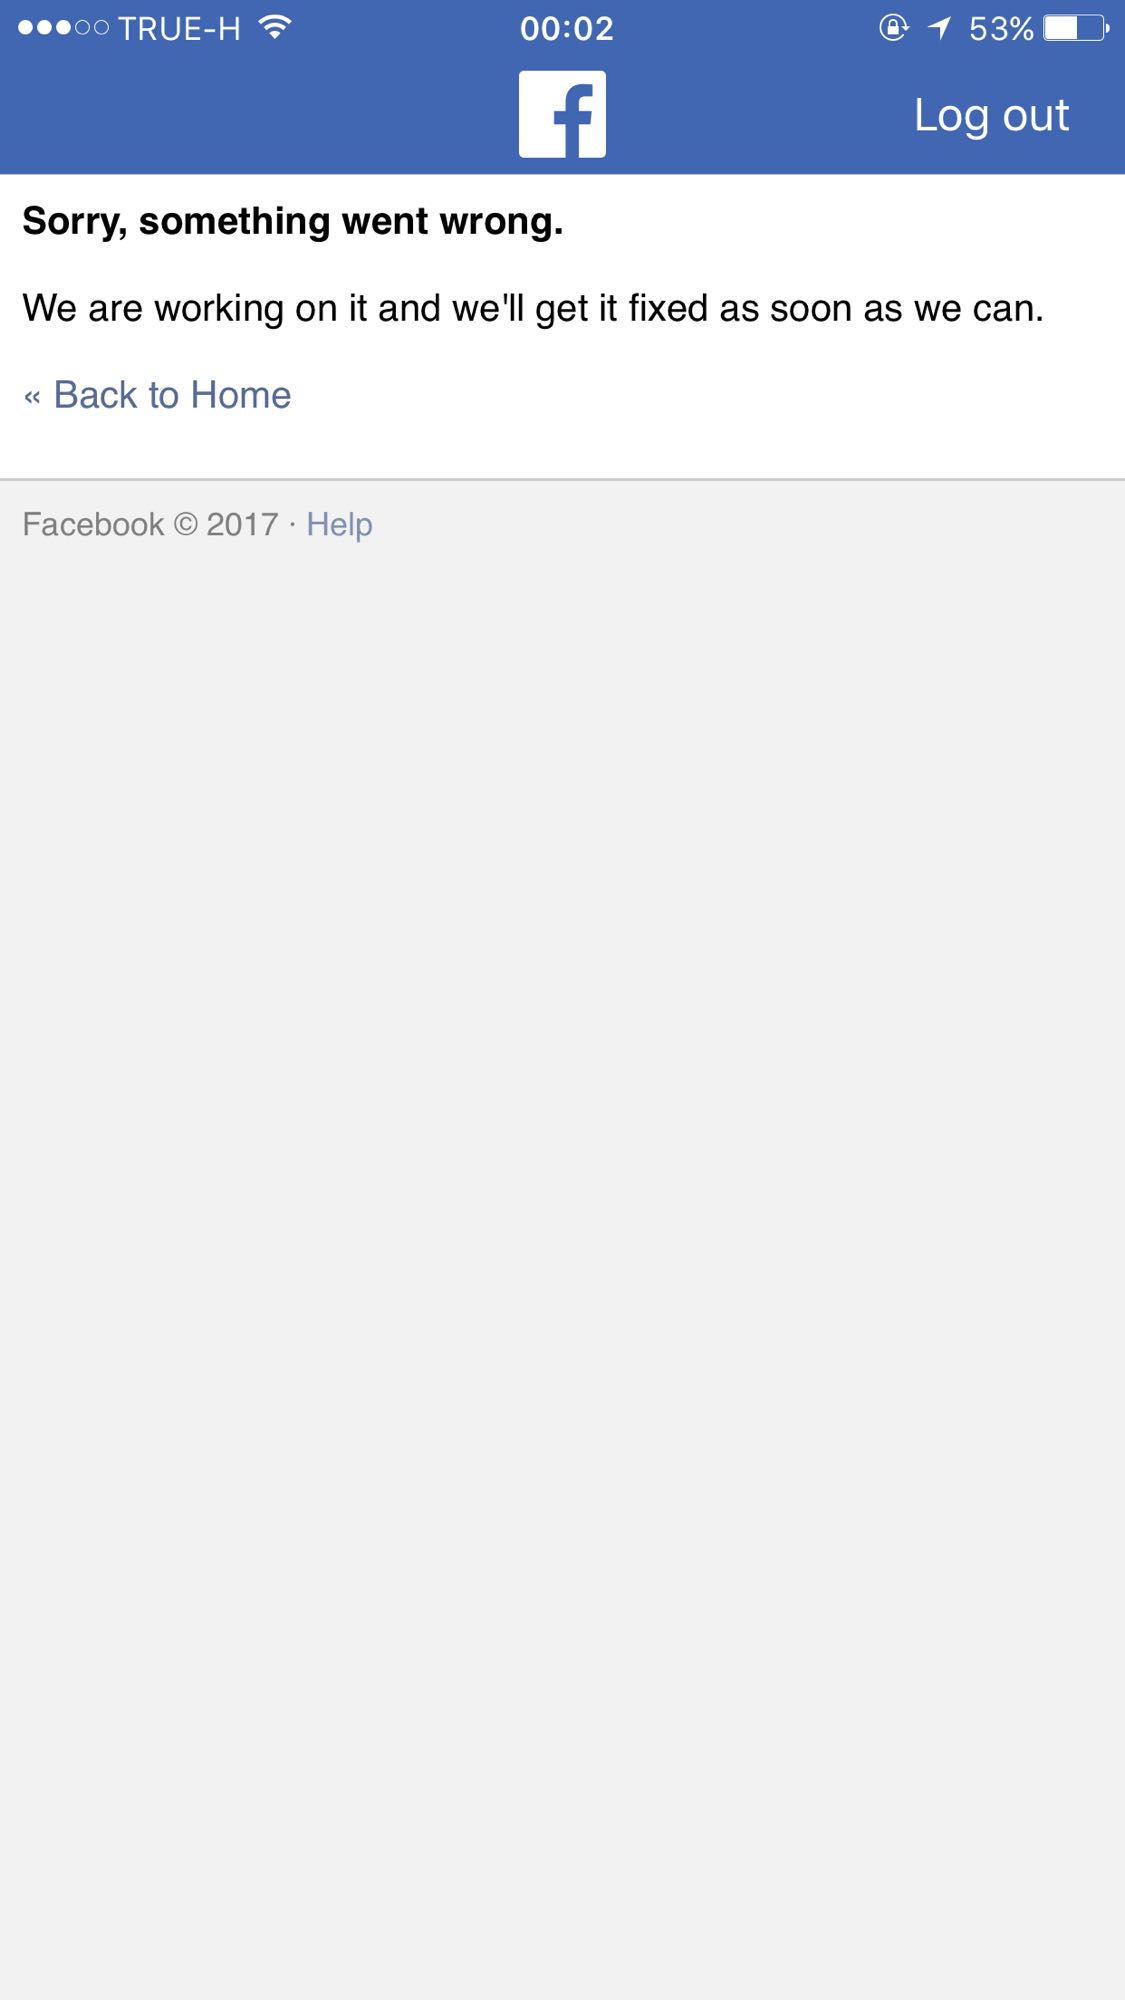Screen dimensions: 1125x2000
Task: Tap the double chevron before Back to Home
Action: coord(32,397)
